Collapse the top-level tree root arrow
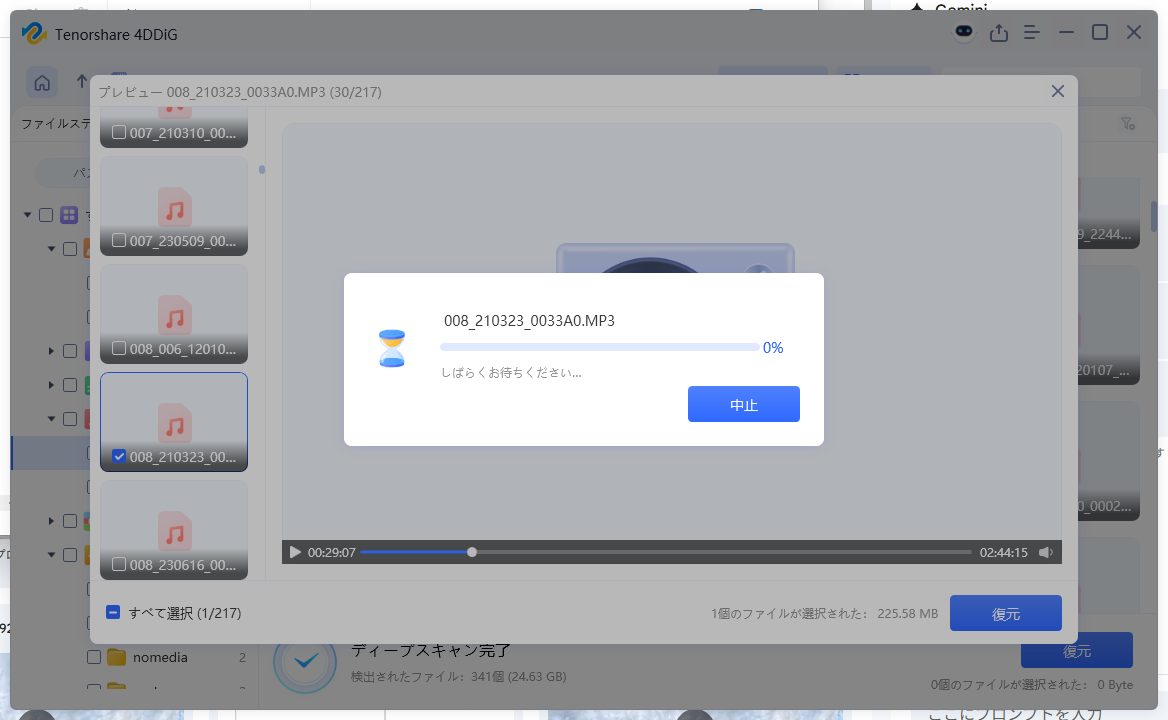 tap(28, 215)
